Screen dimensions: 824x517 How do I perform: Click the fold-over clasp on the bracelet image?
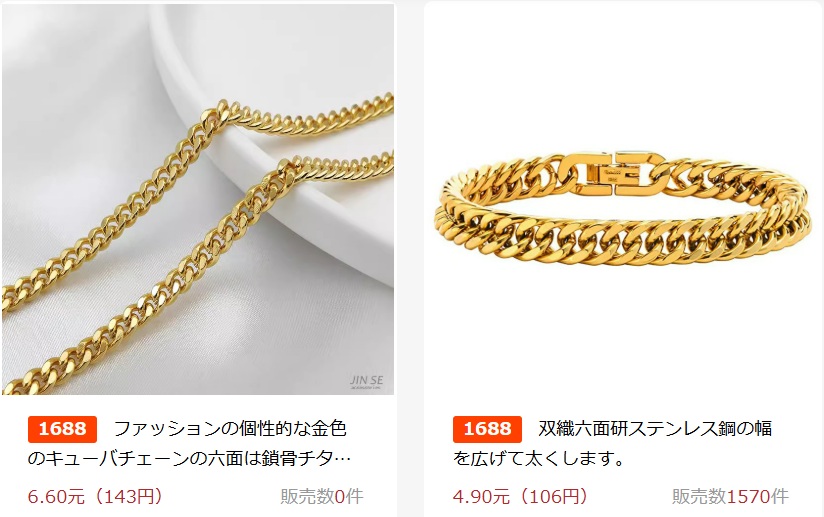[x=612, y=173]
